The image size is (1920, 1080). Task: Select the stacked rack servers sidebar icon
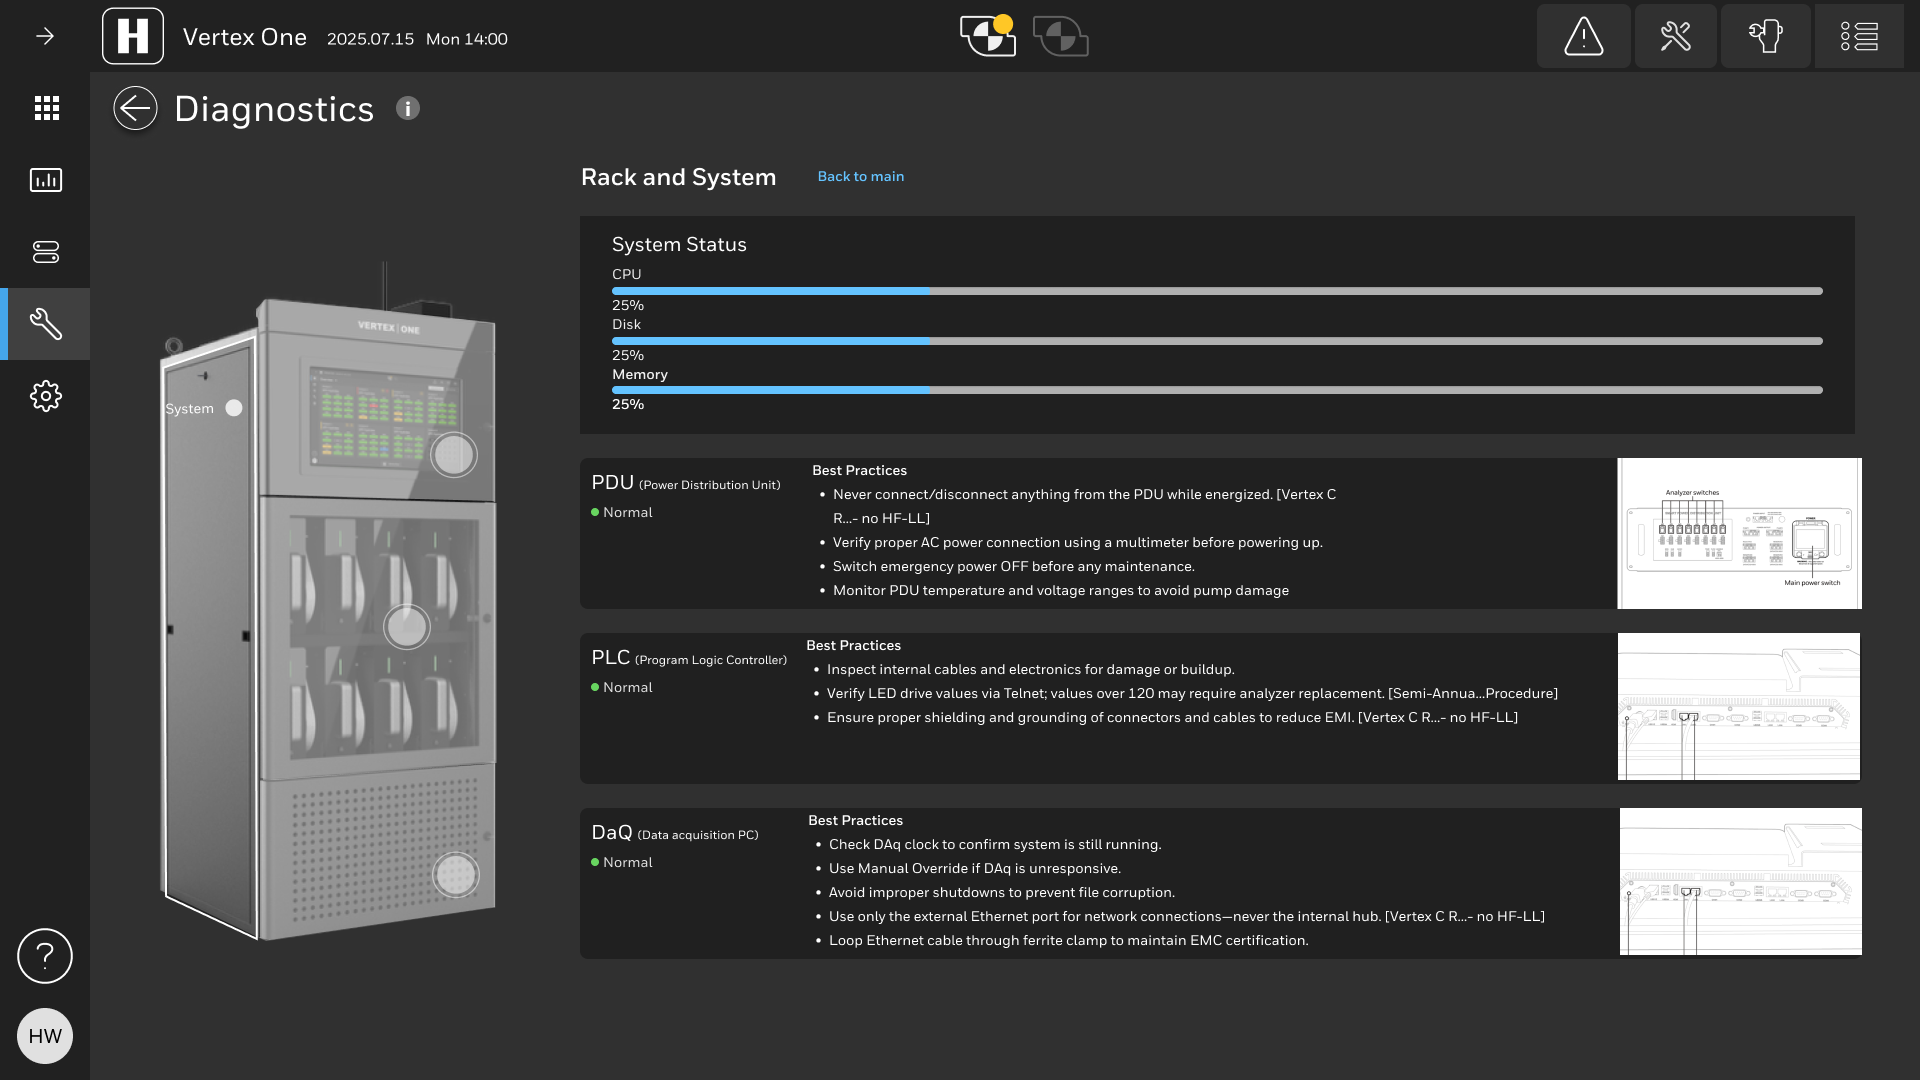46,252
